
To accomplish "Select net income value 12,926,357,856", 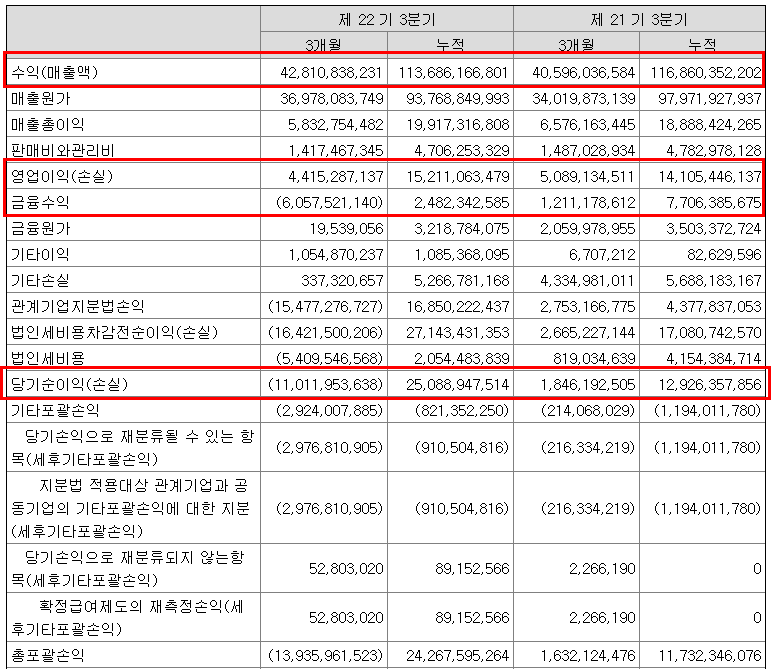I will tap(710, 384).
